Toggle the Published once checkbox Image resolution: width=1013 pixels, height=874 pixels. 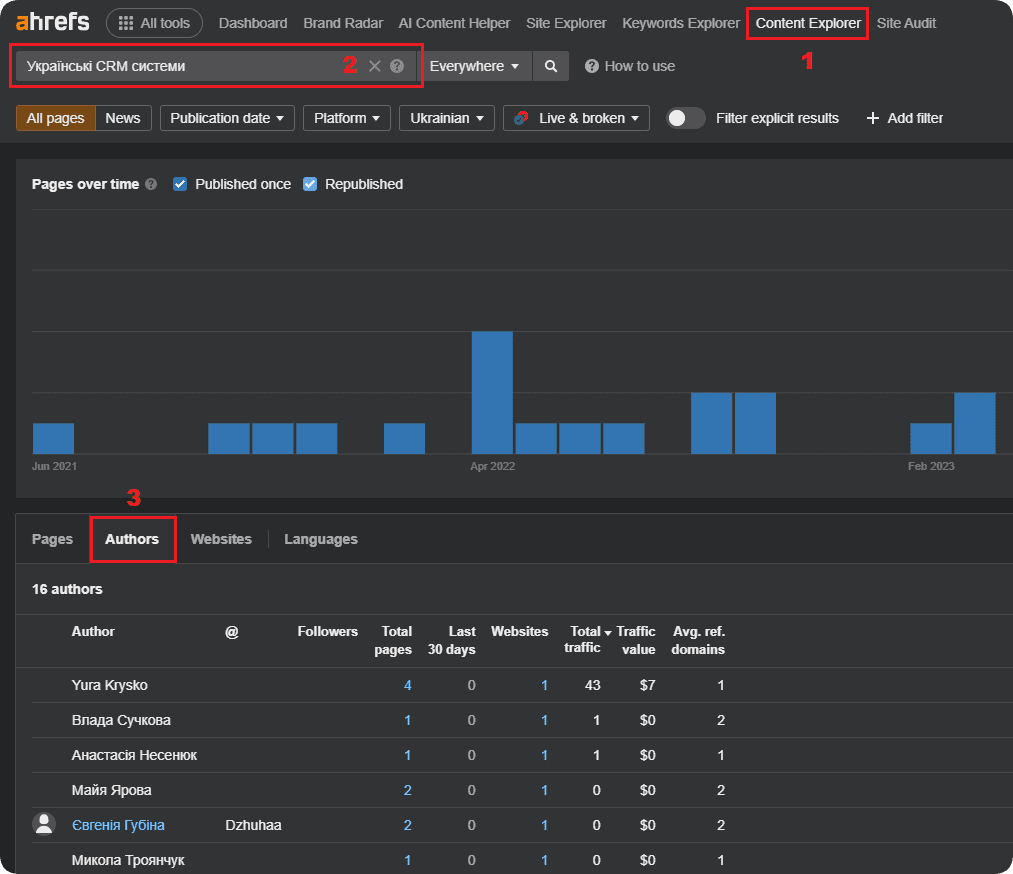180,184
